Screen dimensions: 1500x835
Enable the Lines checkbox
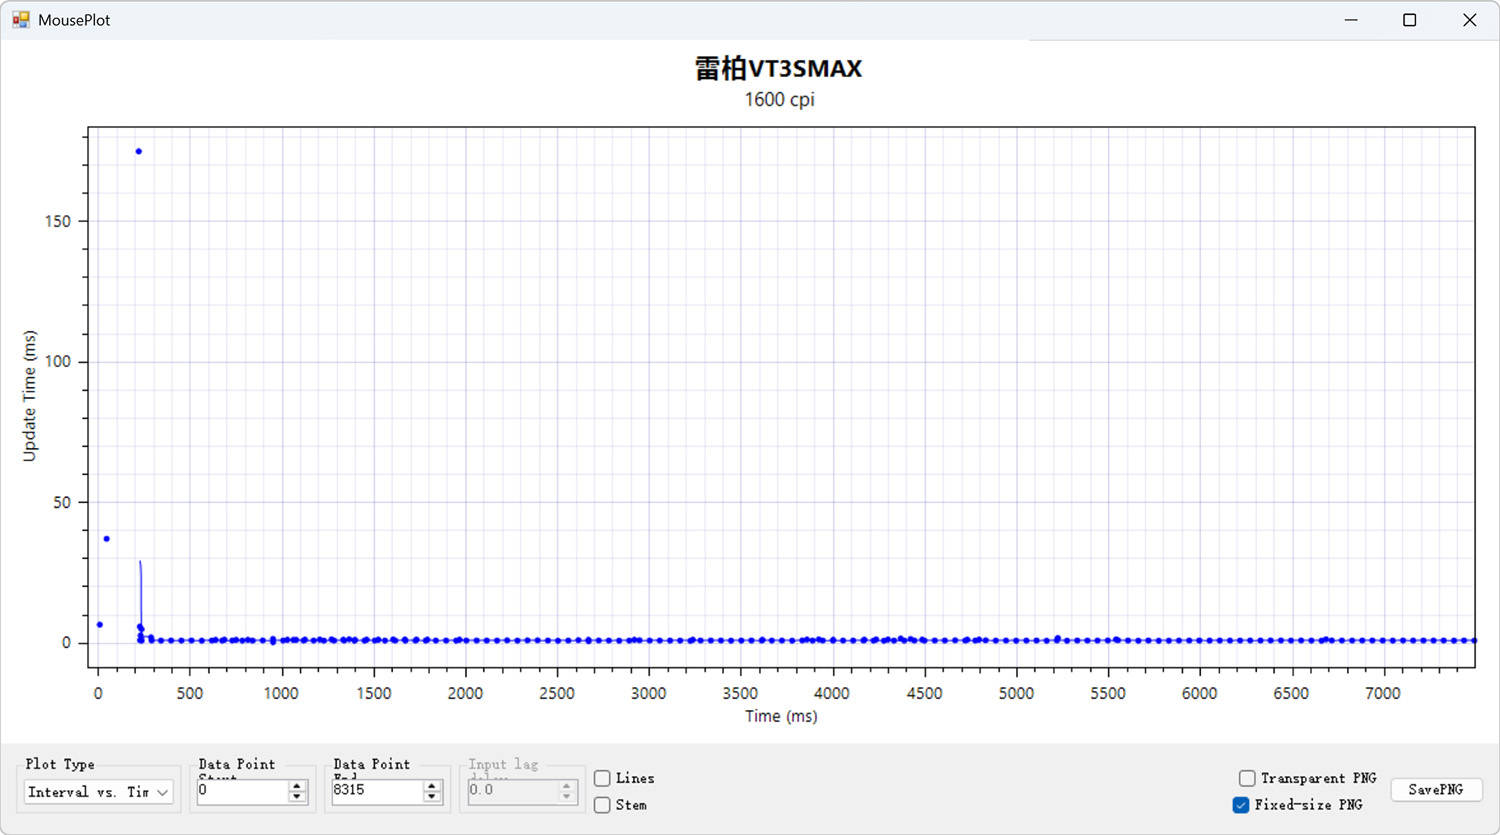coord(602,778)
